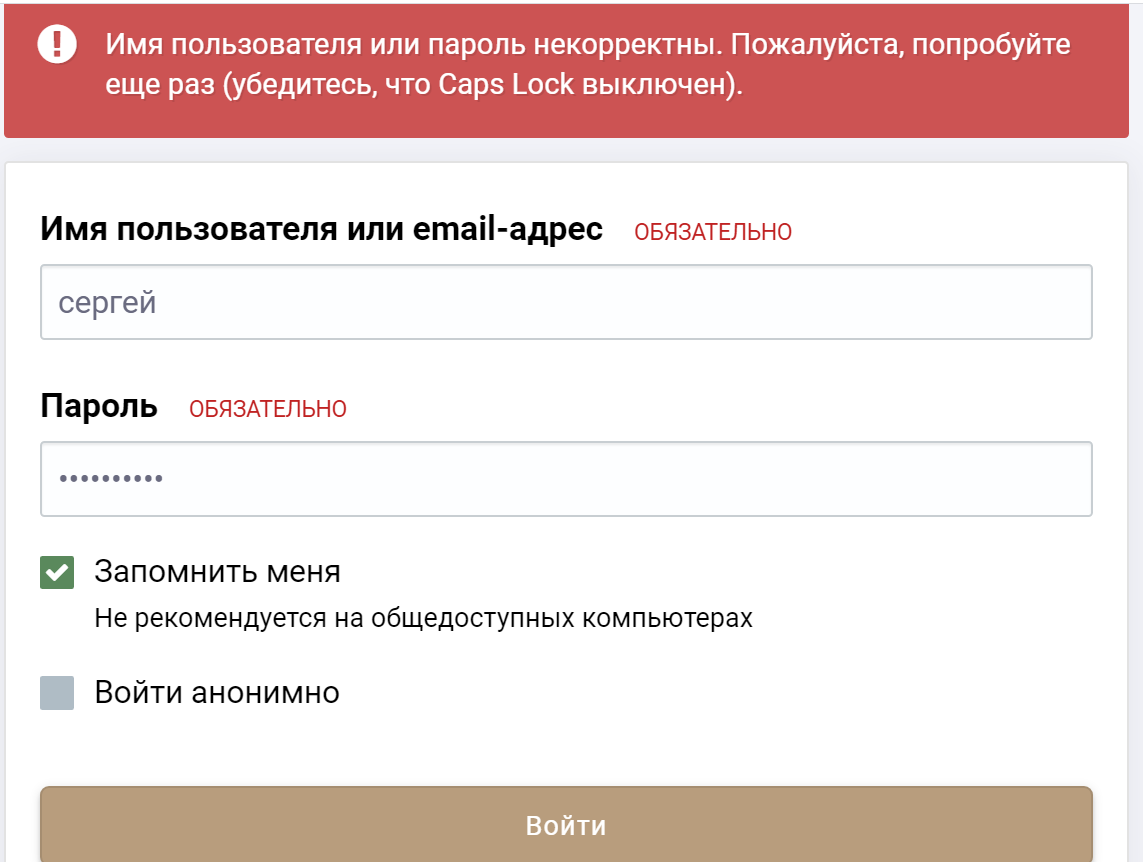Toggle remember me via "Запомнить меня" text
Screen dimensions: 1143x862
(217, 572)
